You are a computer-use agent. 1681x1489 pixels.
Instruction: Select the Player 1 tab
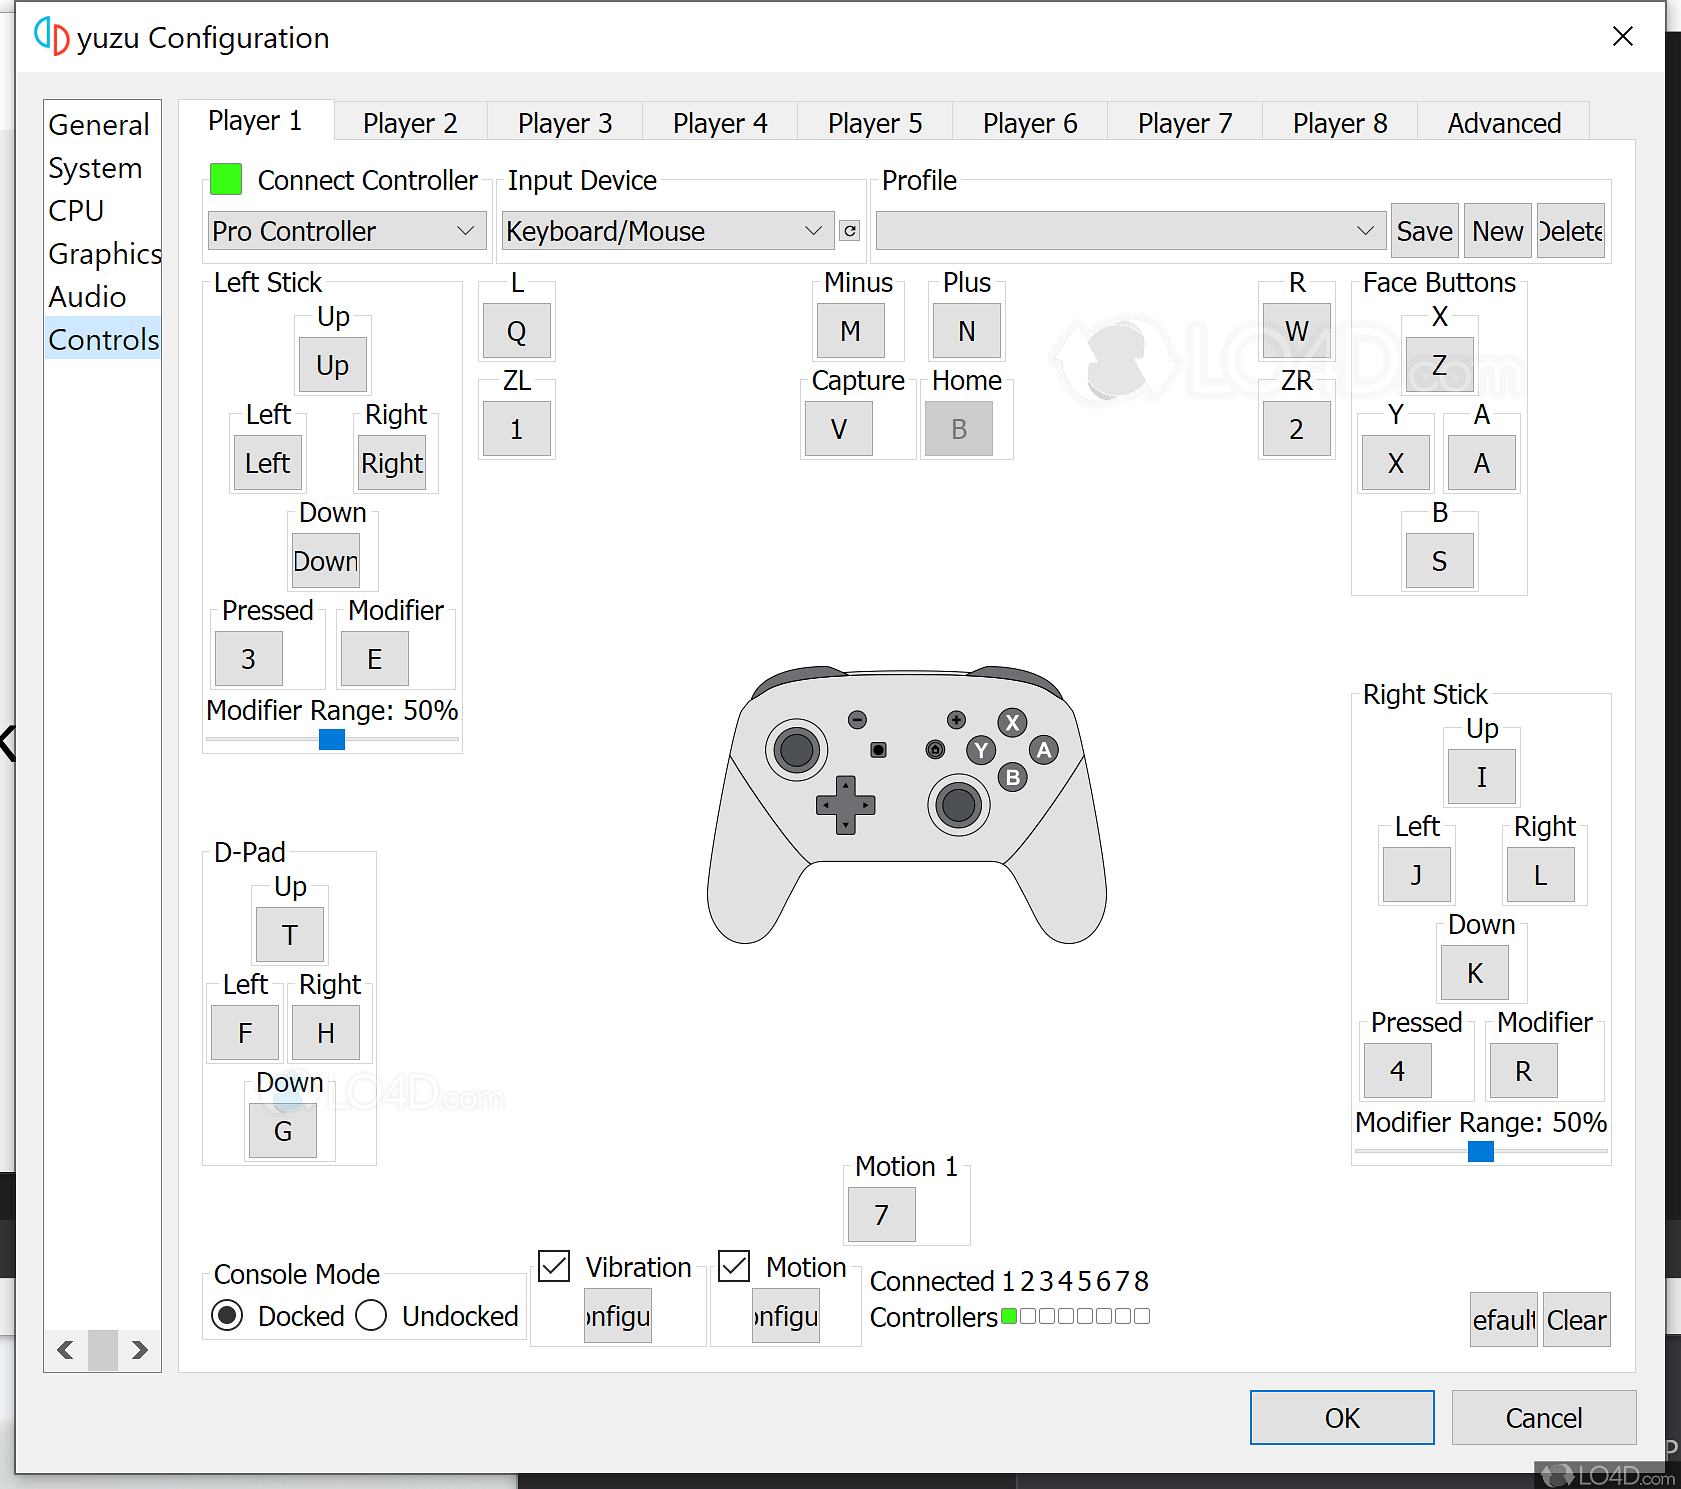[255, 121]
